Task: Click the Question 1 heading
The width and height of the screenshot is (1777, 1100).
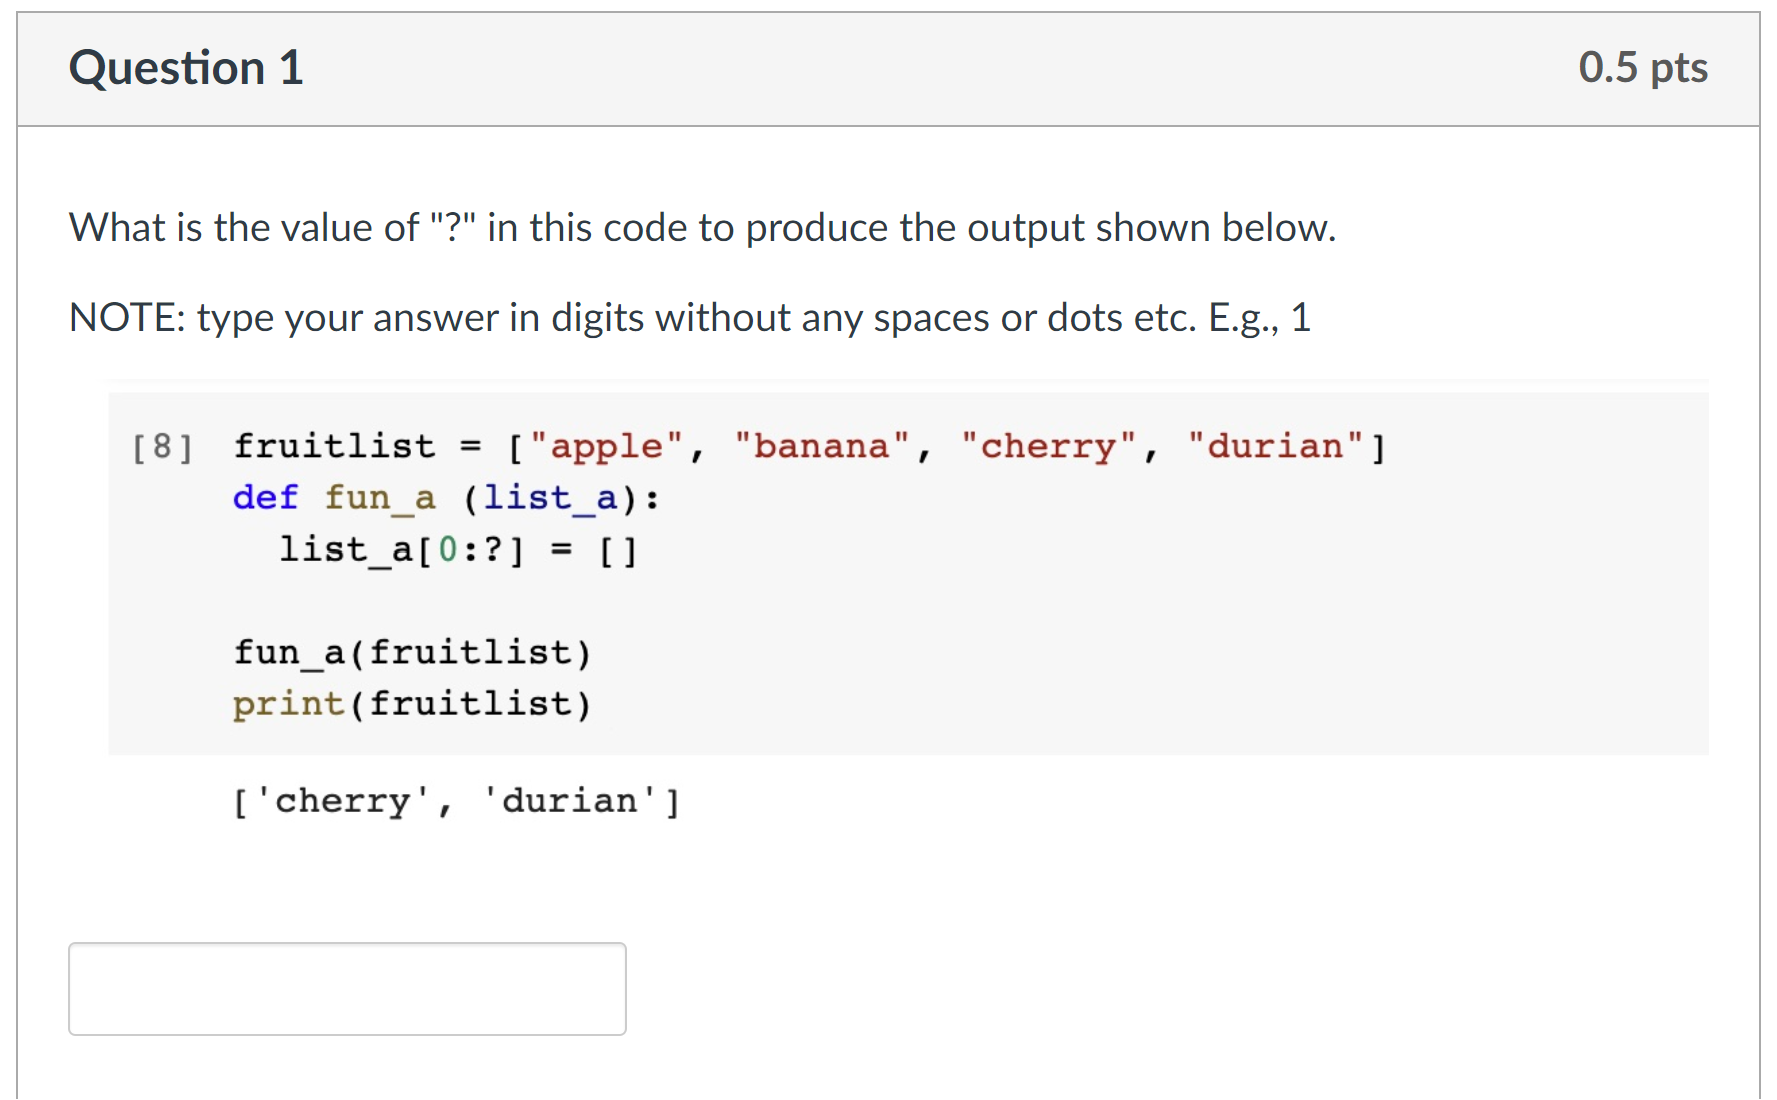Action: point(185,67)
